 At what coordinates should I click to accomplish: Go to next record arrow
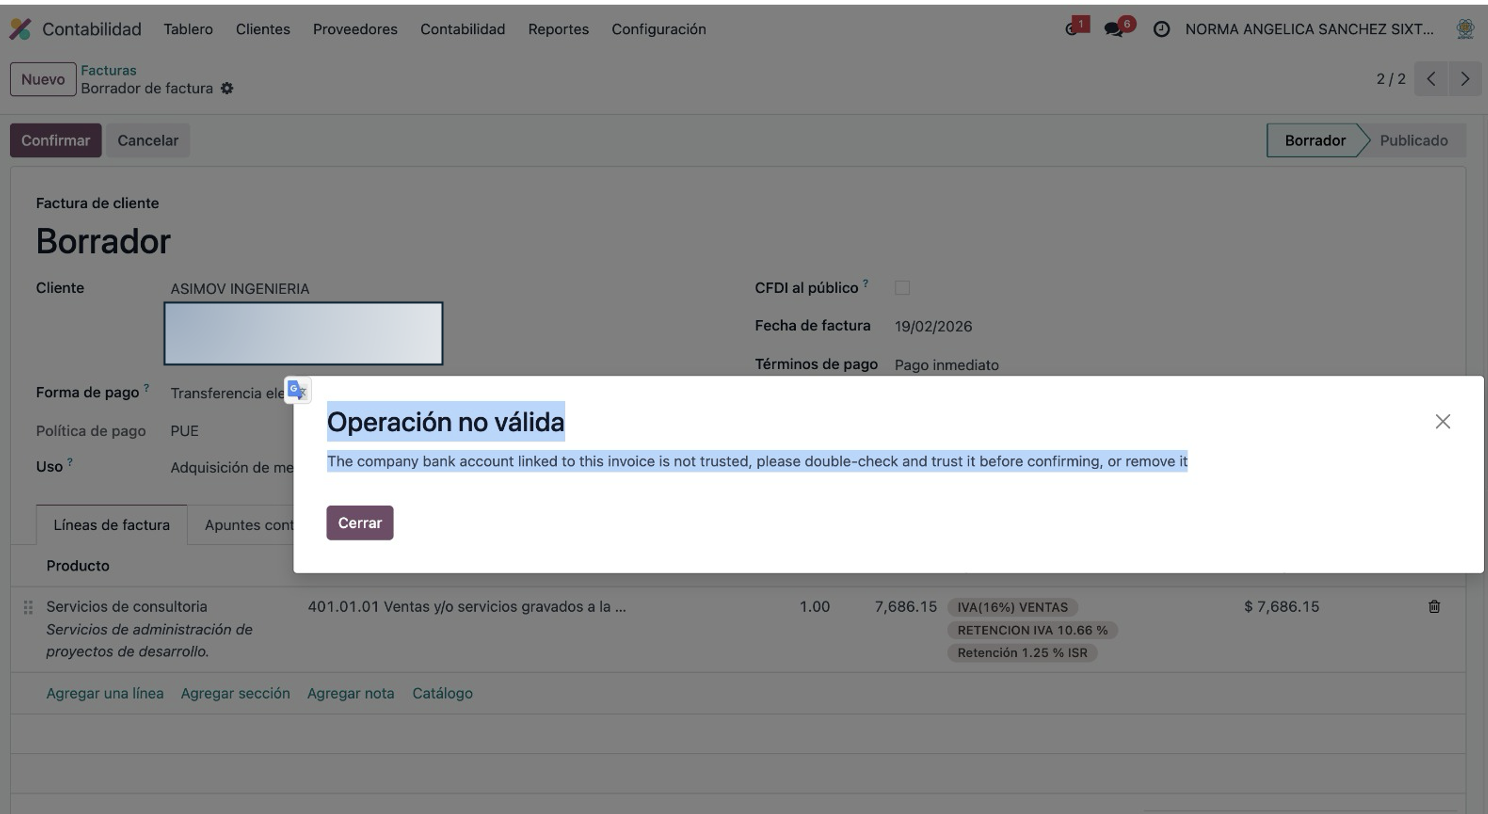[x=1465, y=79]
